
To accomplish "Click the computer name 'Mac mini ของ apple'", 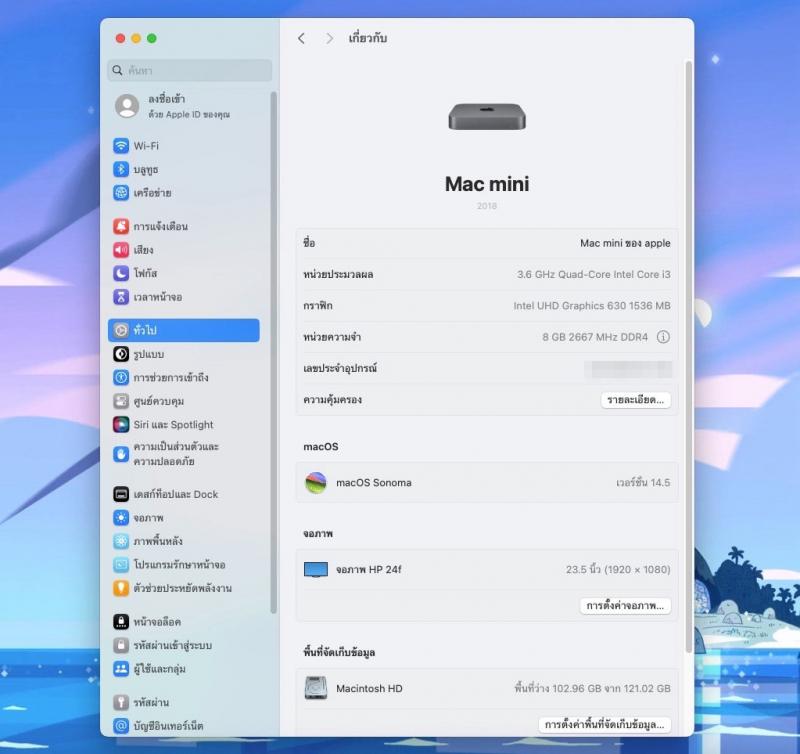I will pyautogui.click(x=625, y=243).
